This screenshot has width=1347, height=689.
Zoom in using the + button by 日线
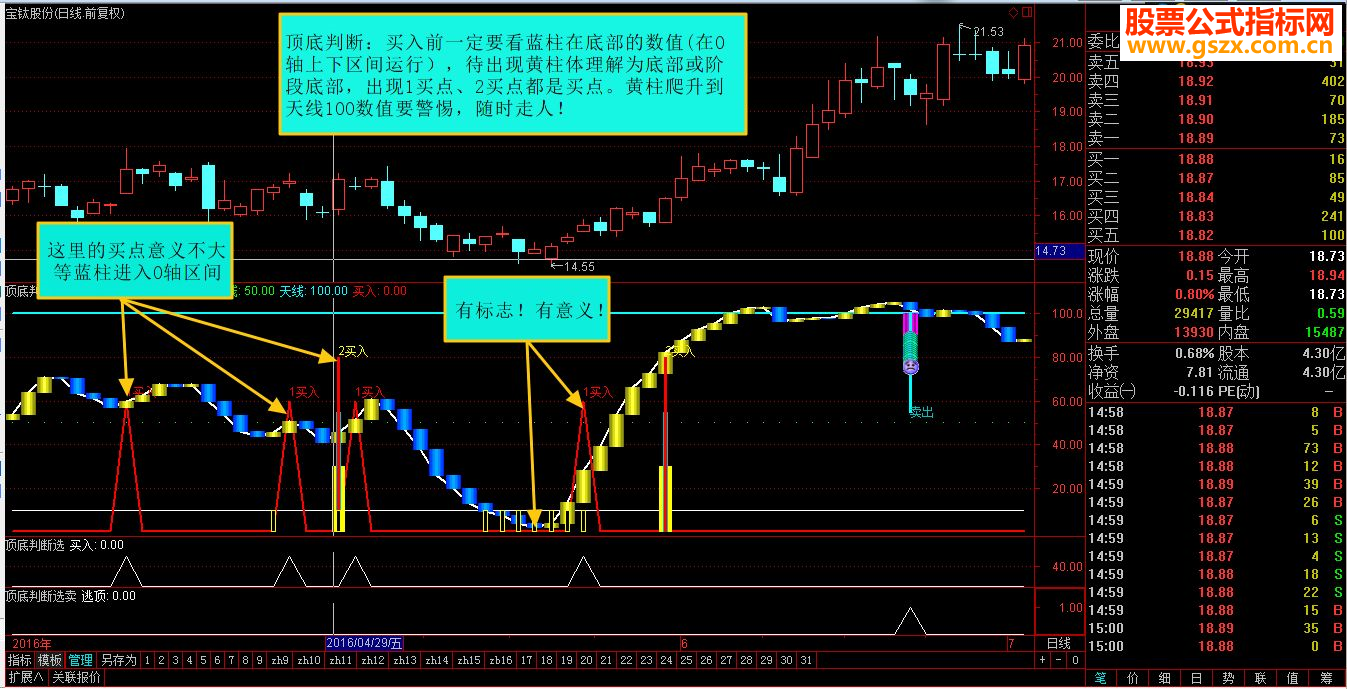[x=1043, y=660]
